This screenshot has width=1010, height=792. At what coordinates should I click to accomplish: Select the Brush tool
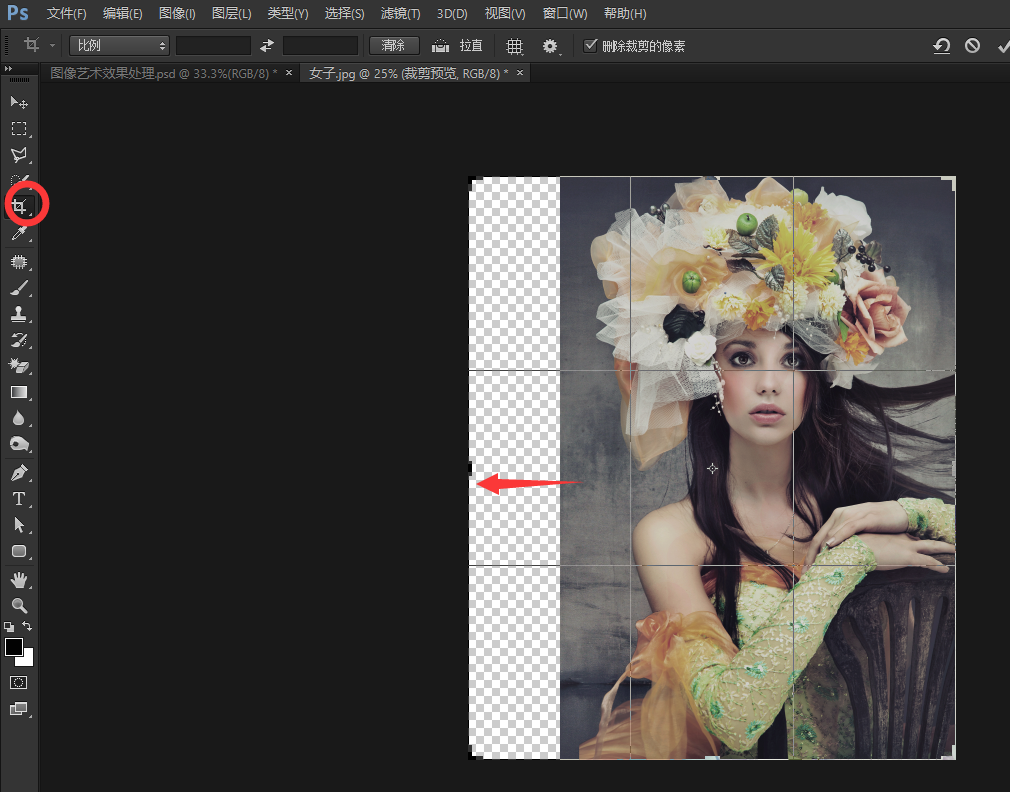pyautogui.click(x=18, y=288)
